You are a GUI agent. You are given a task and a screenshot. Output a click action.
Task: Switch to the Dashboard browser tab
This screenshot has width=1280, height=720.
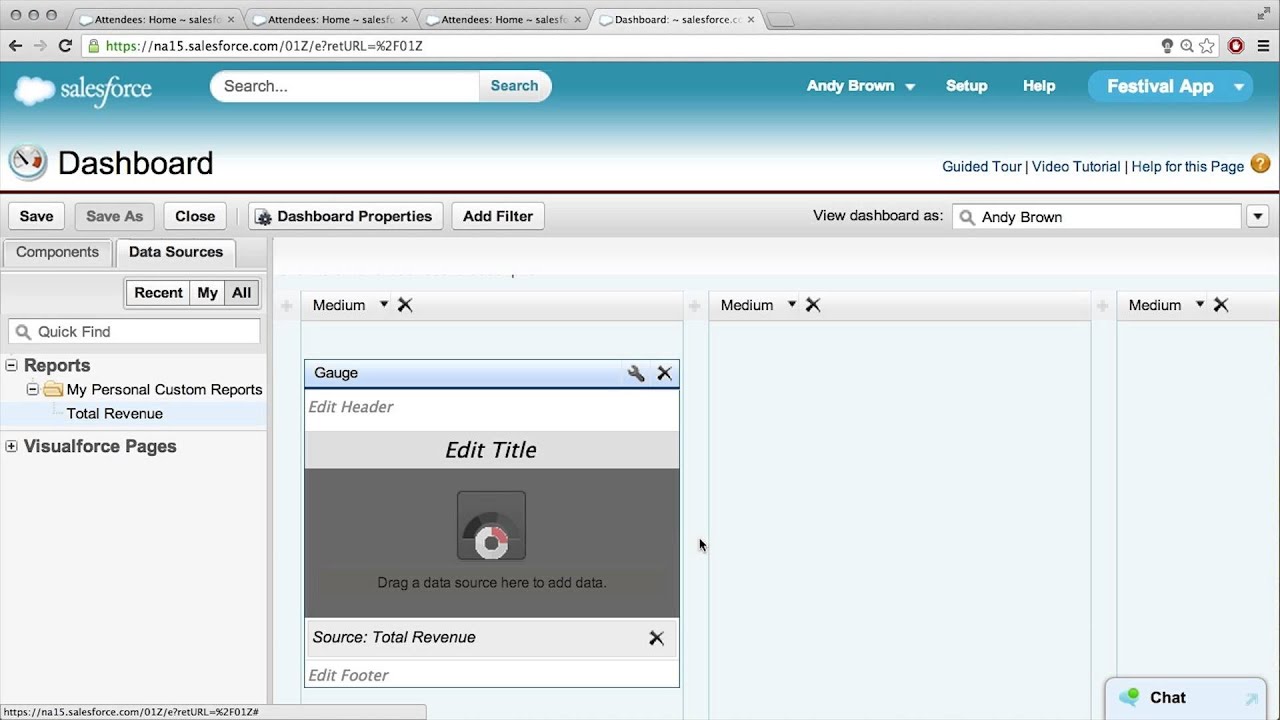677,19
